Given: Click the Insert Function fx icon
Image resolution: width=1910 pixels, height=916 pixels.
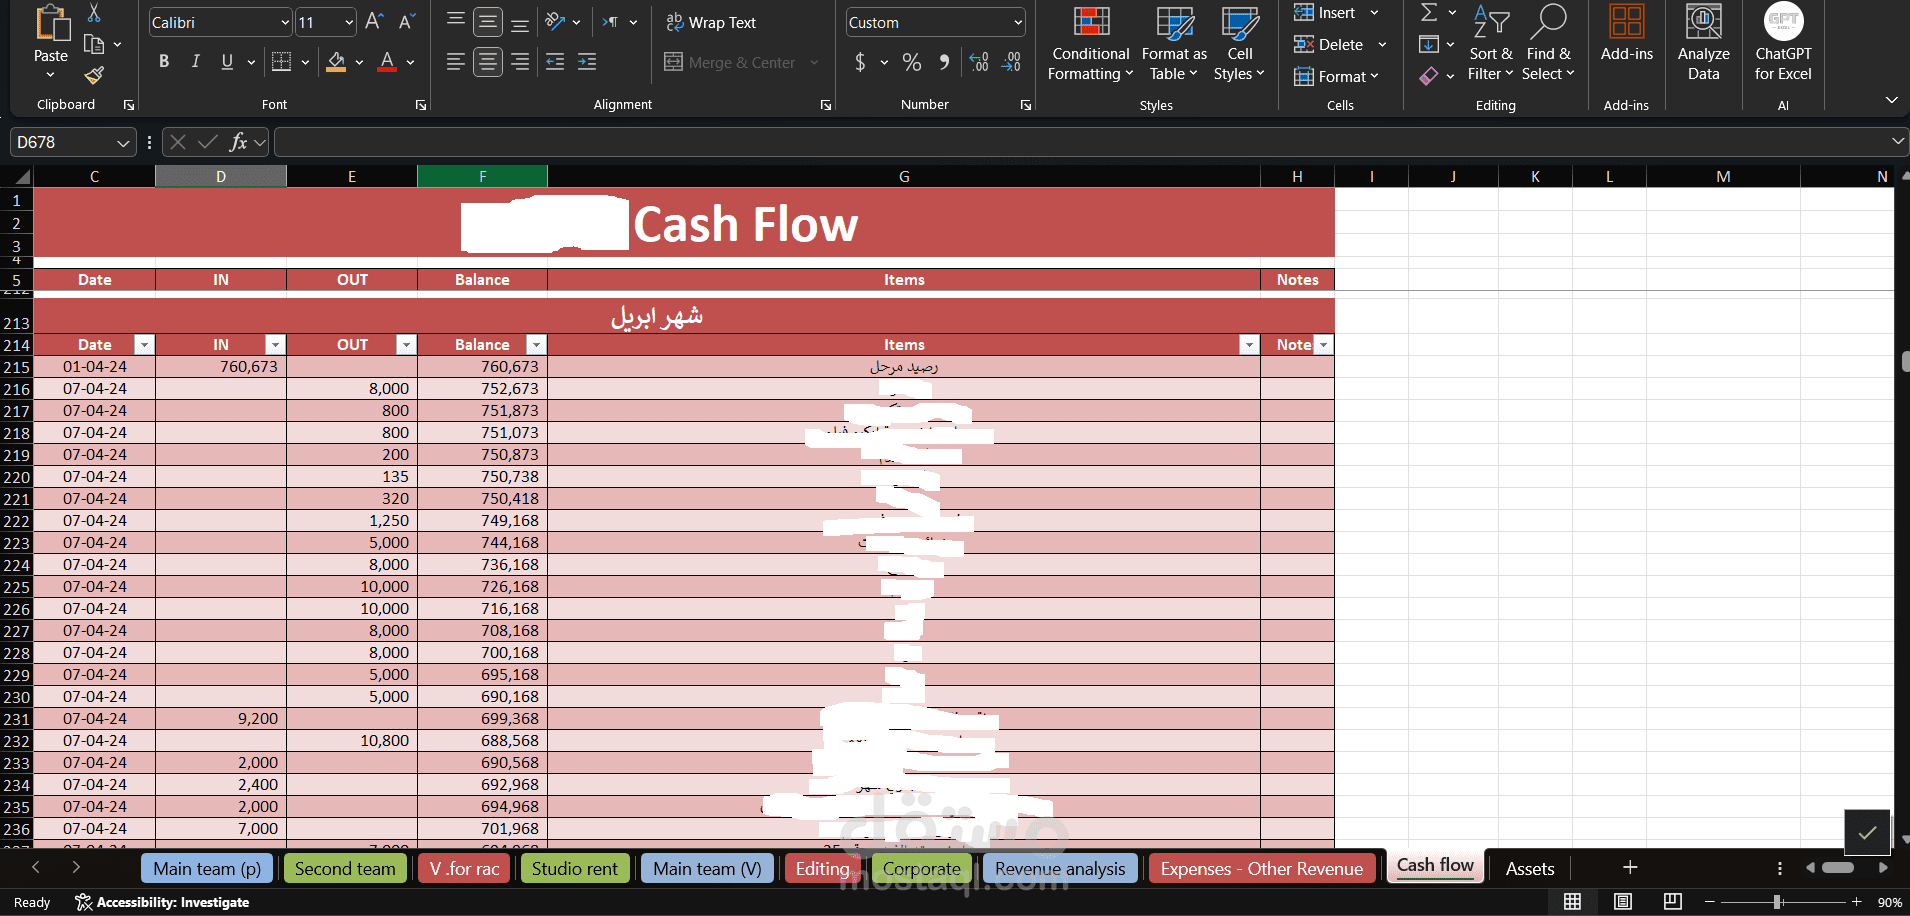Looking at the screenshot, I should 238,142.
